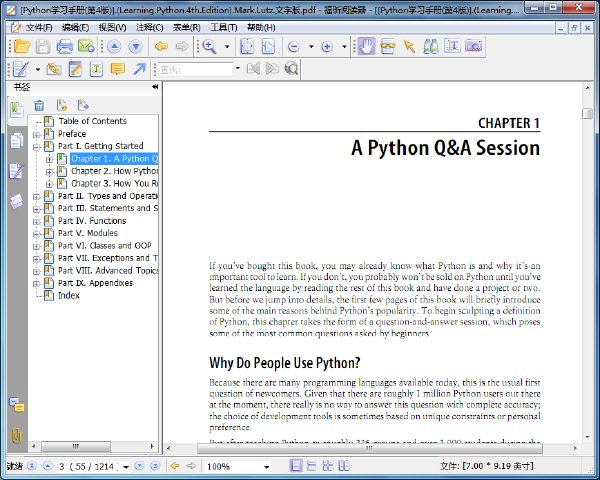Jump to first page button in status bar
Screen dimensions: 600x480
(32, 466)
